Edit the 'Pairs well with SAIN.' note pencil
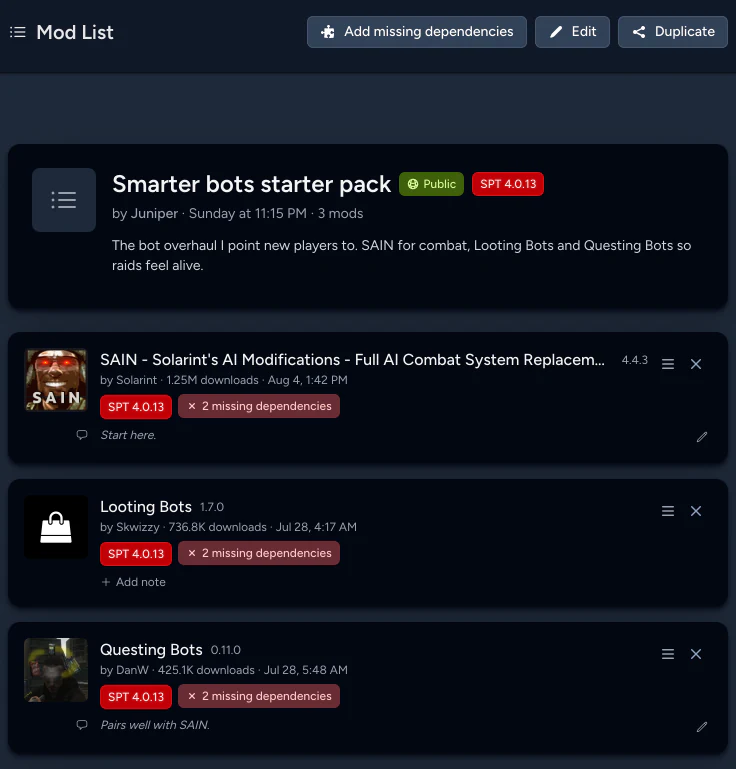 (x=702, y=727)
